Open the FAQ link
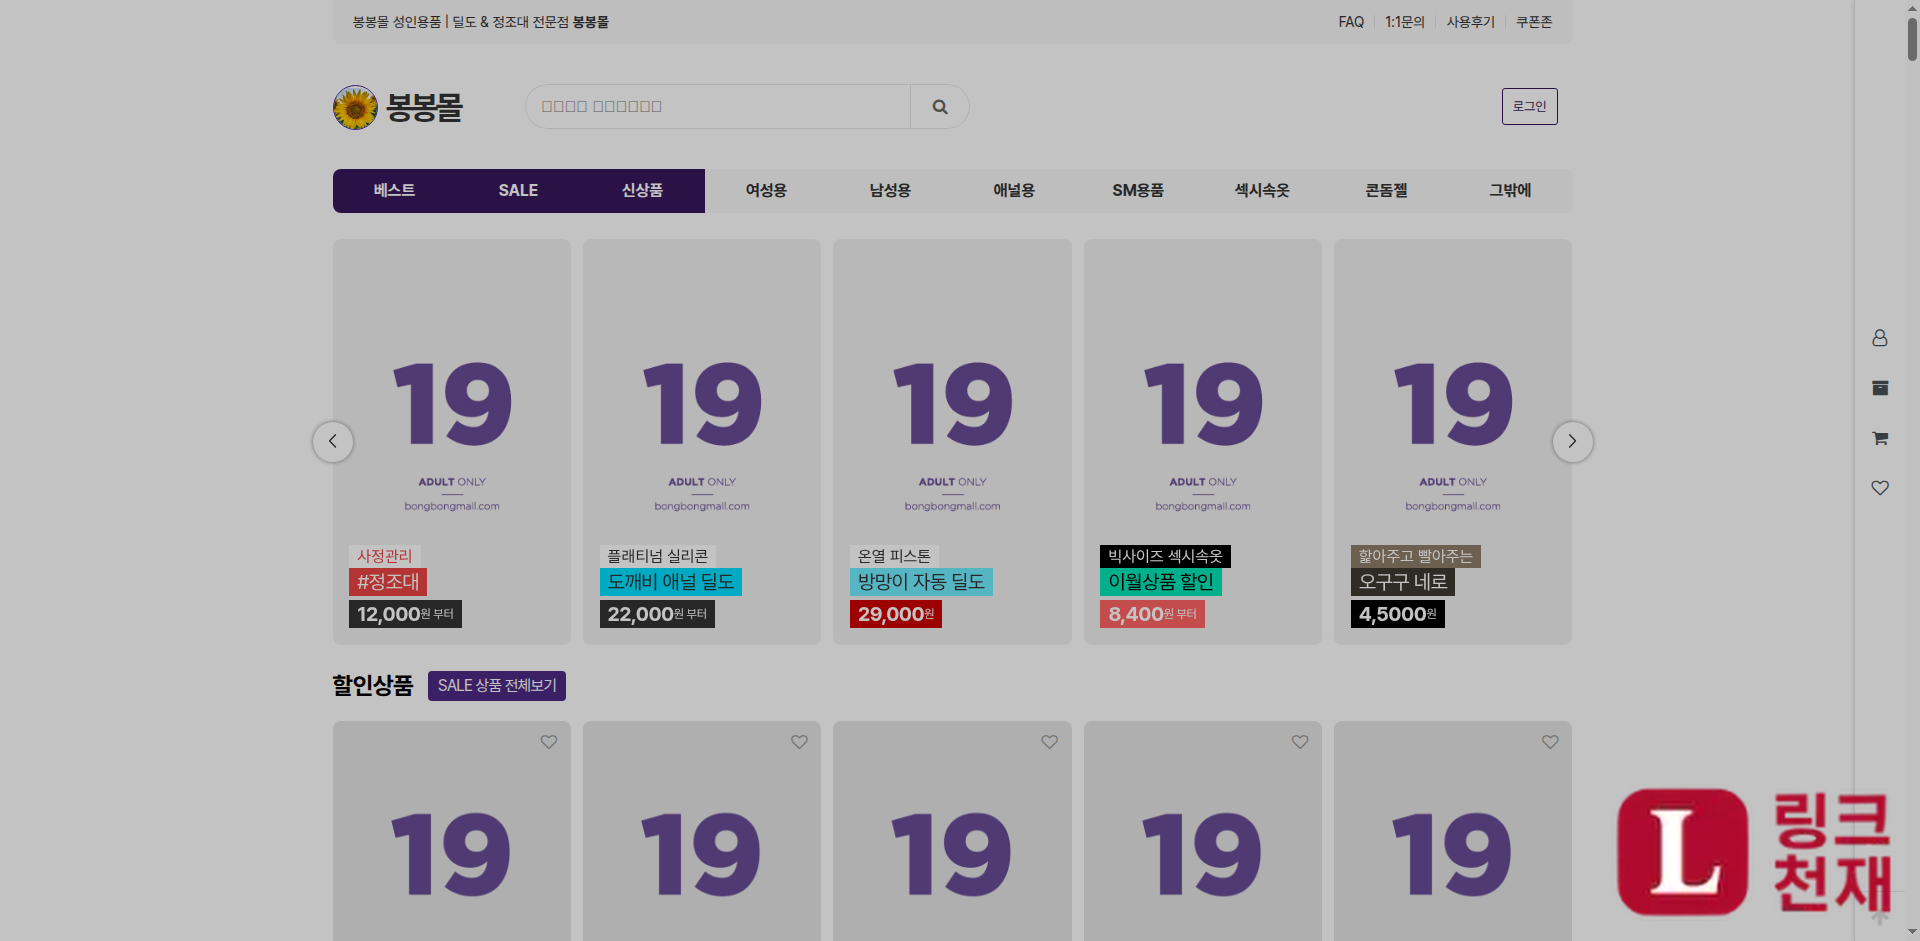This screenshot has width=1920, height=941. [x=1351, y=22]
